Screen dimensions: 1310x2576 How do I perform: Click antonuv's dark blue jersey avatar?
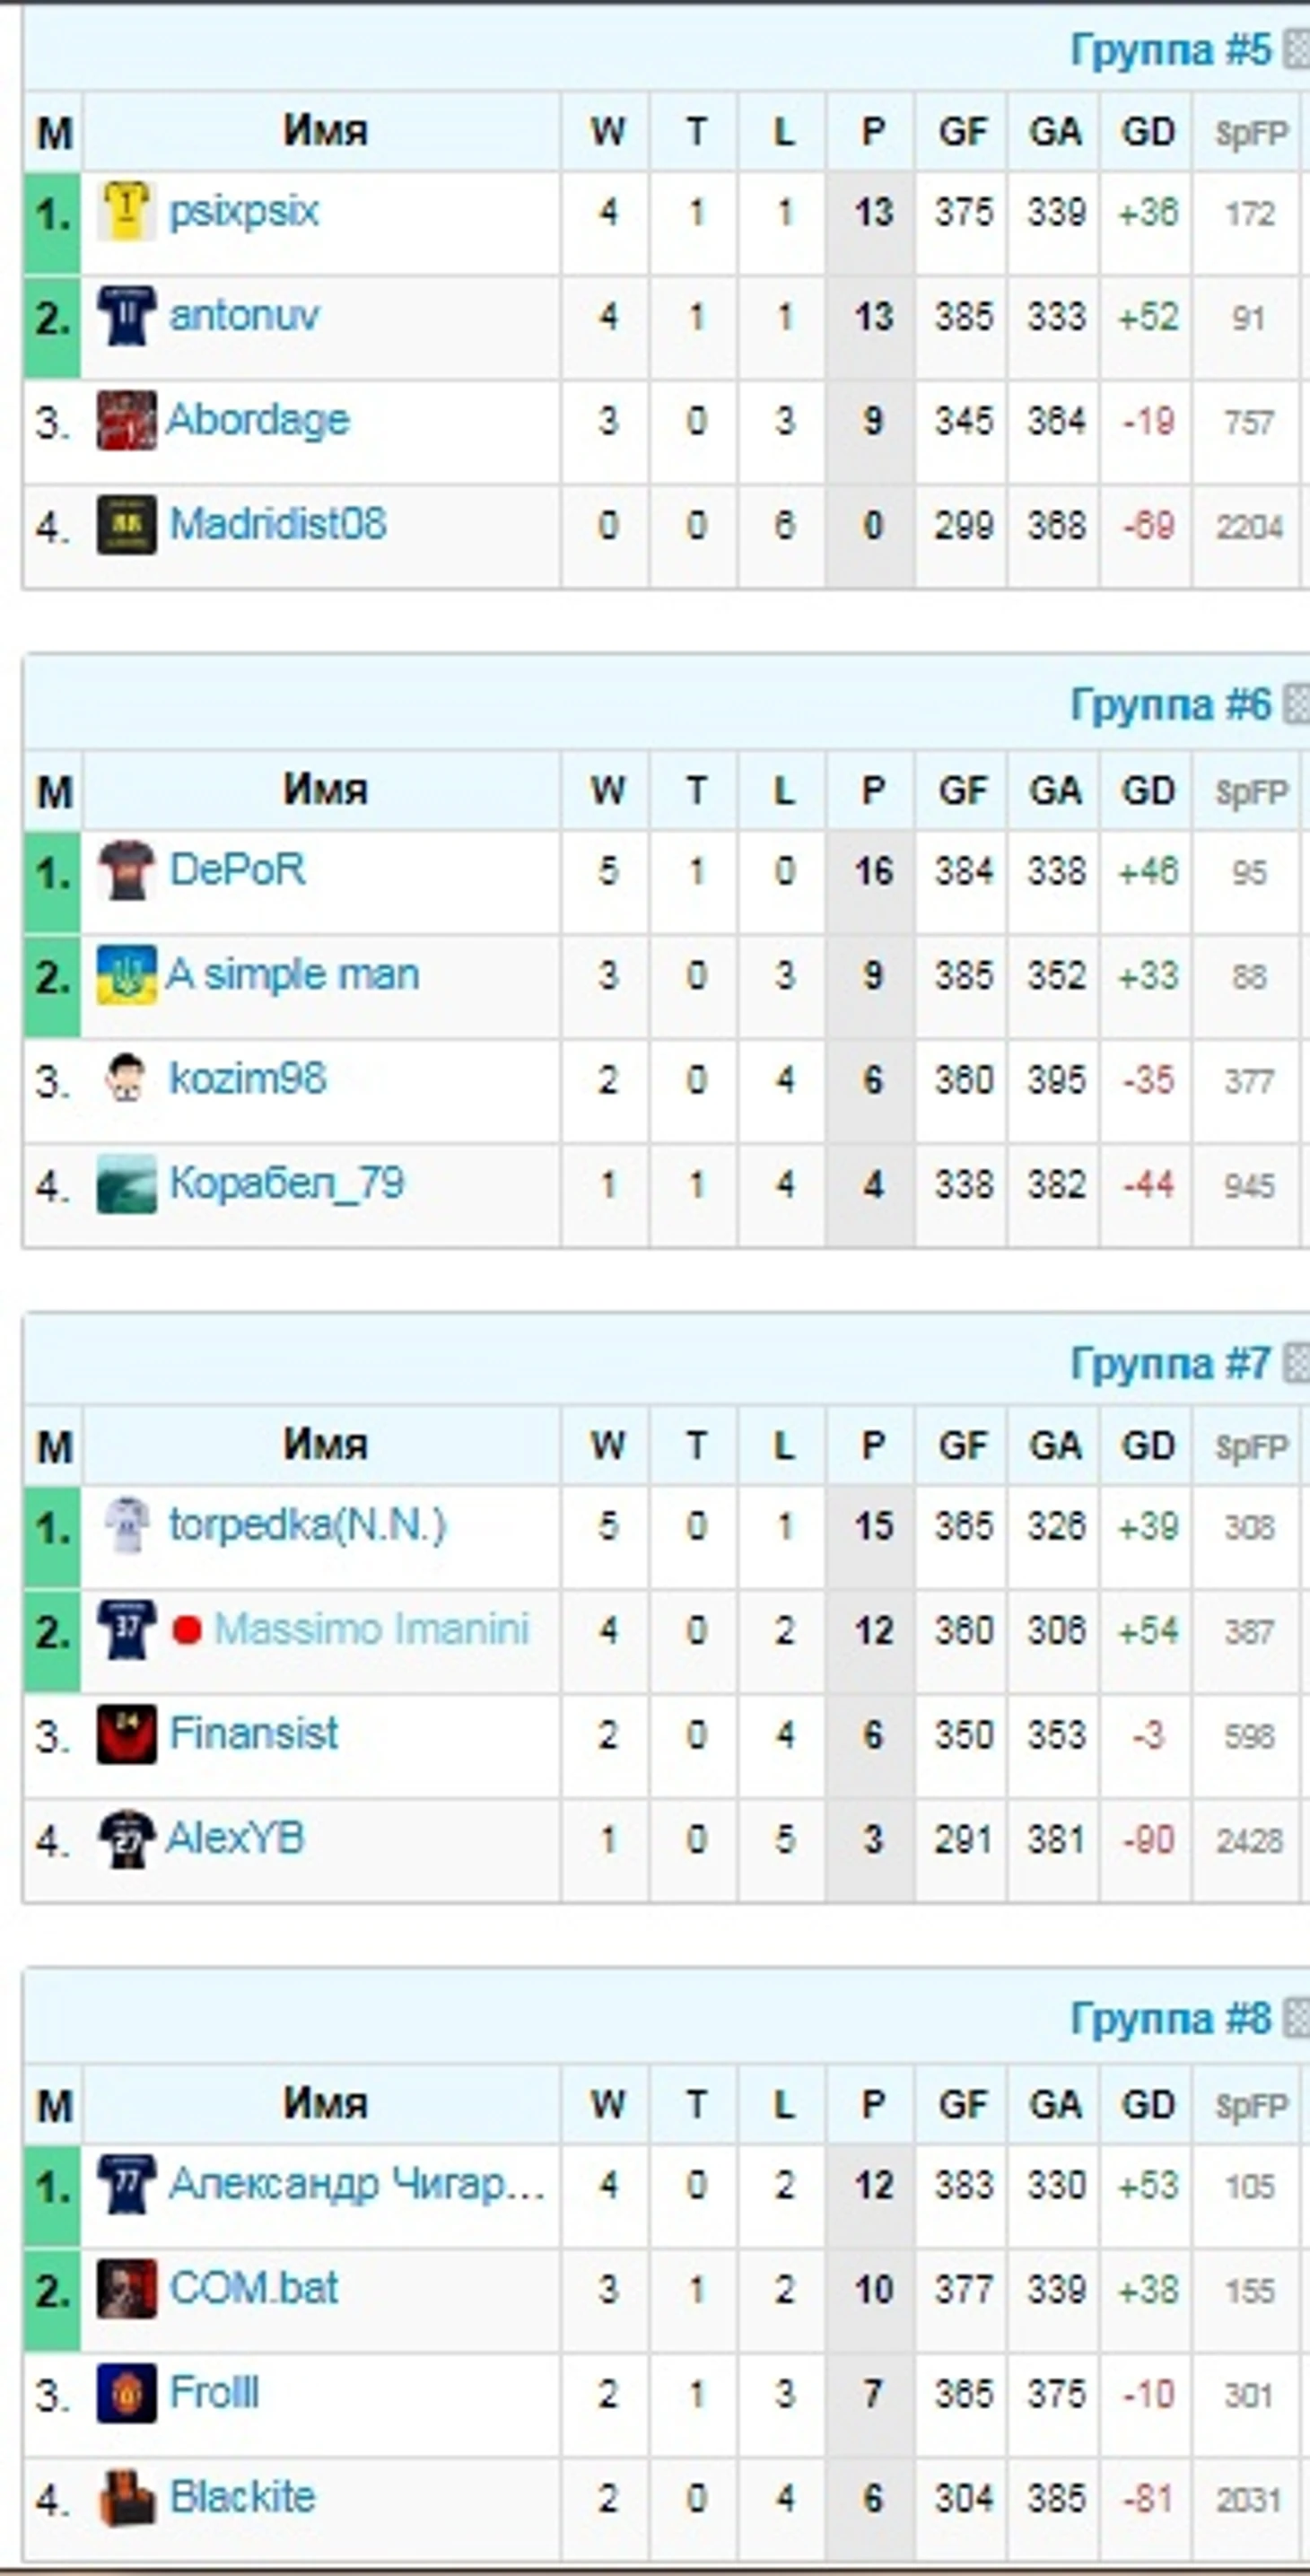pyautogui.click(x=126, y=316)
